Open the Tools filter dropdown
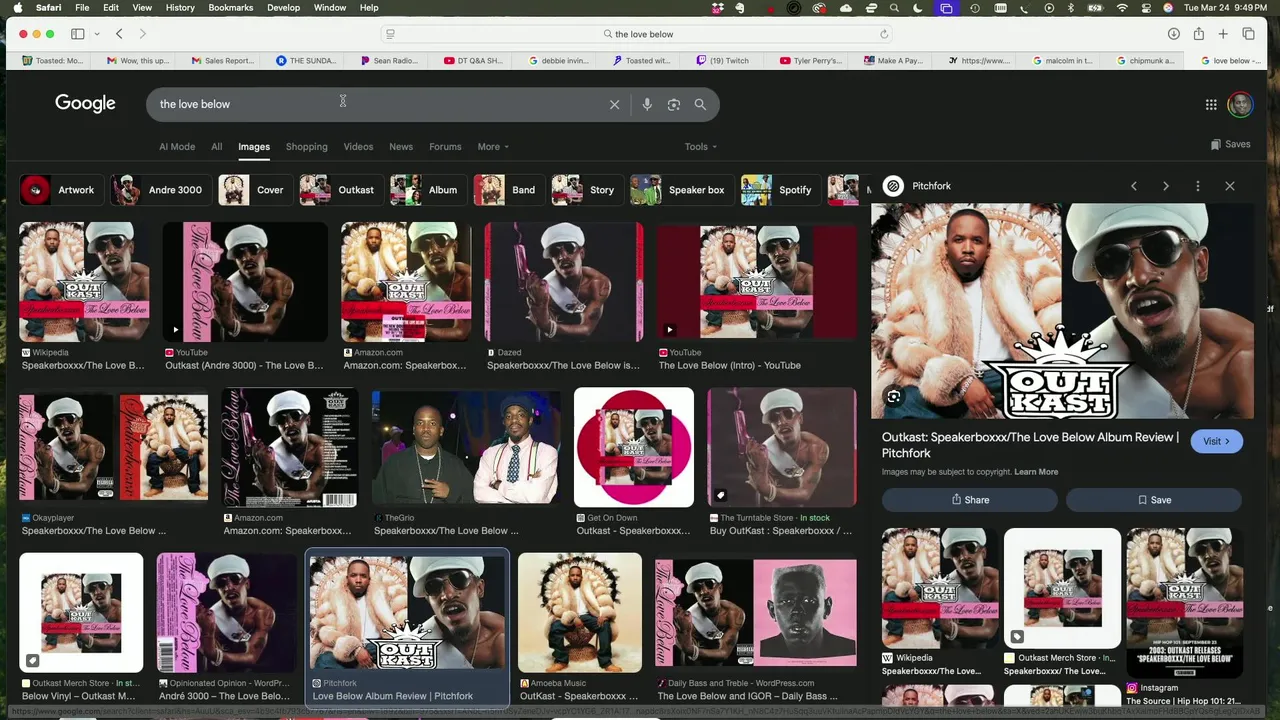Screen dimensions: 1280x720 pyautogui.click(x=700, y=147)
